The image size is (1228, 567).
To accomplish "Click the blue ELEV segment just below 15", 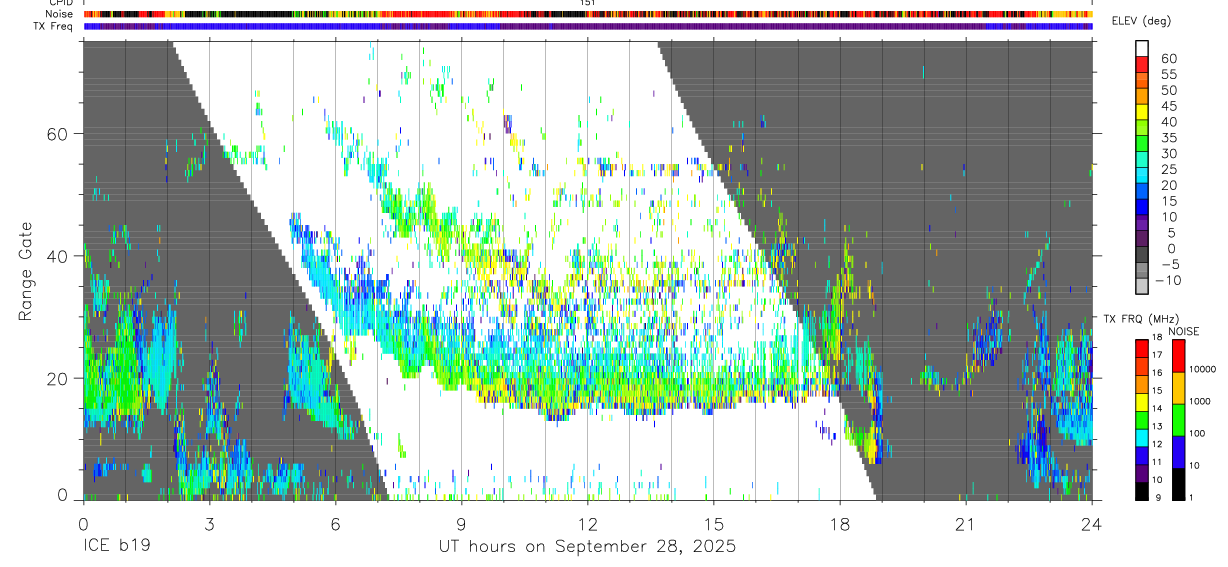I will pyautogui.click(x=1142, y=207).
